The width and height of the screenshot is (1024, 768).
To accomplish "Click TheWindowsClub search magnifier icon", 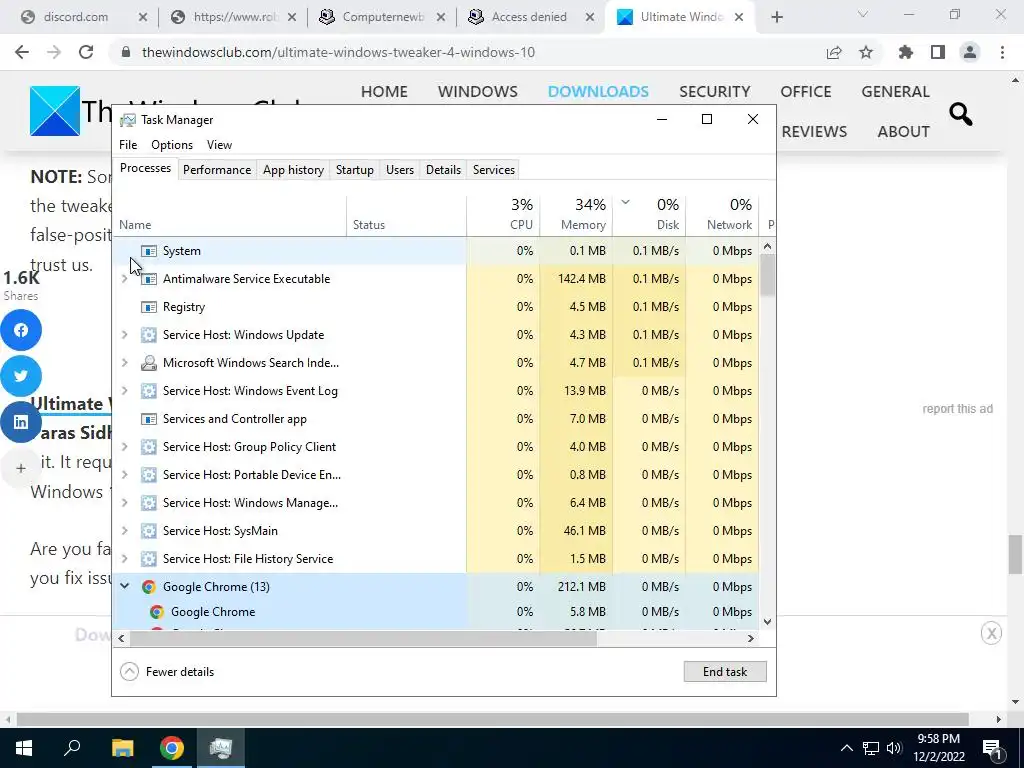I will click(960, 114).
